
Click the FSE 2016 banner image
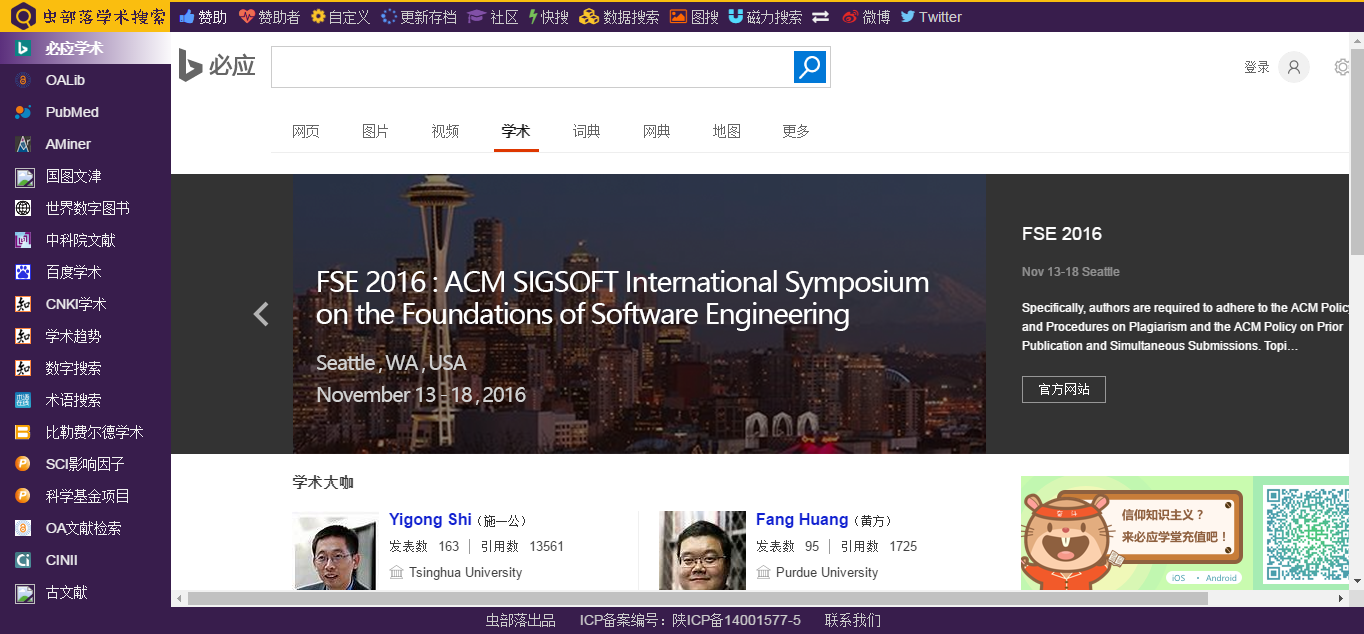(x=639, y=314)
